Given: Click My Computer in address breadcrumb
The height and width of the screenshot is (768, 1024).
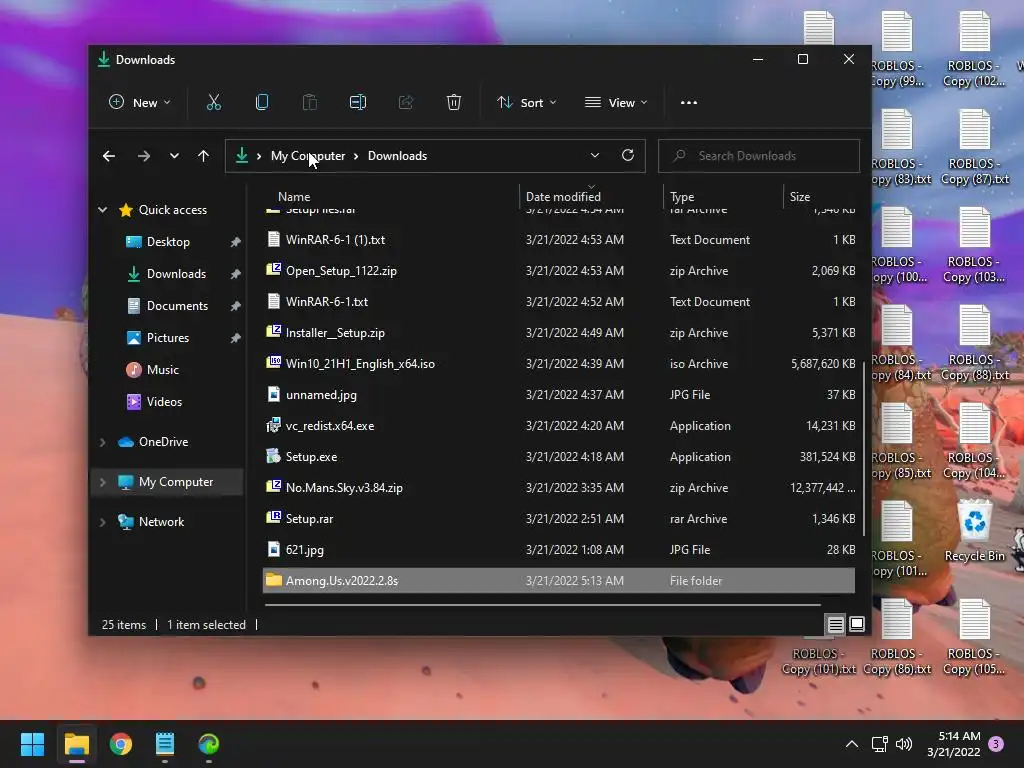Looking at the screenshot, I should click(x=308, y=156).
